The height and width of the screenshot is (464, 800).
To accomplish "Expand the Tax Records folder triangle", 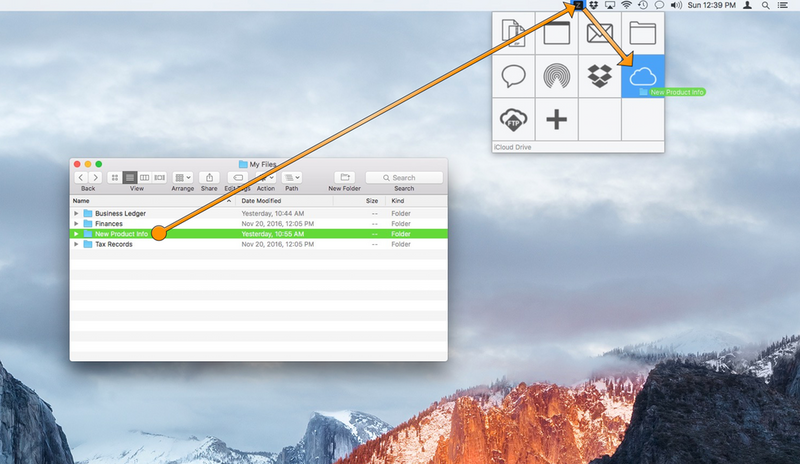I will (x=76, y=244).
